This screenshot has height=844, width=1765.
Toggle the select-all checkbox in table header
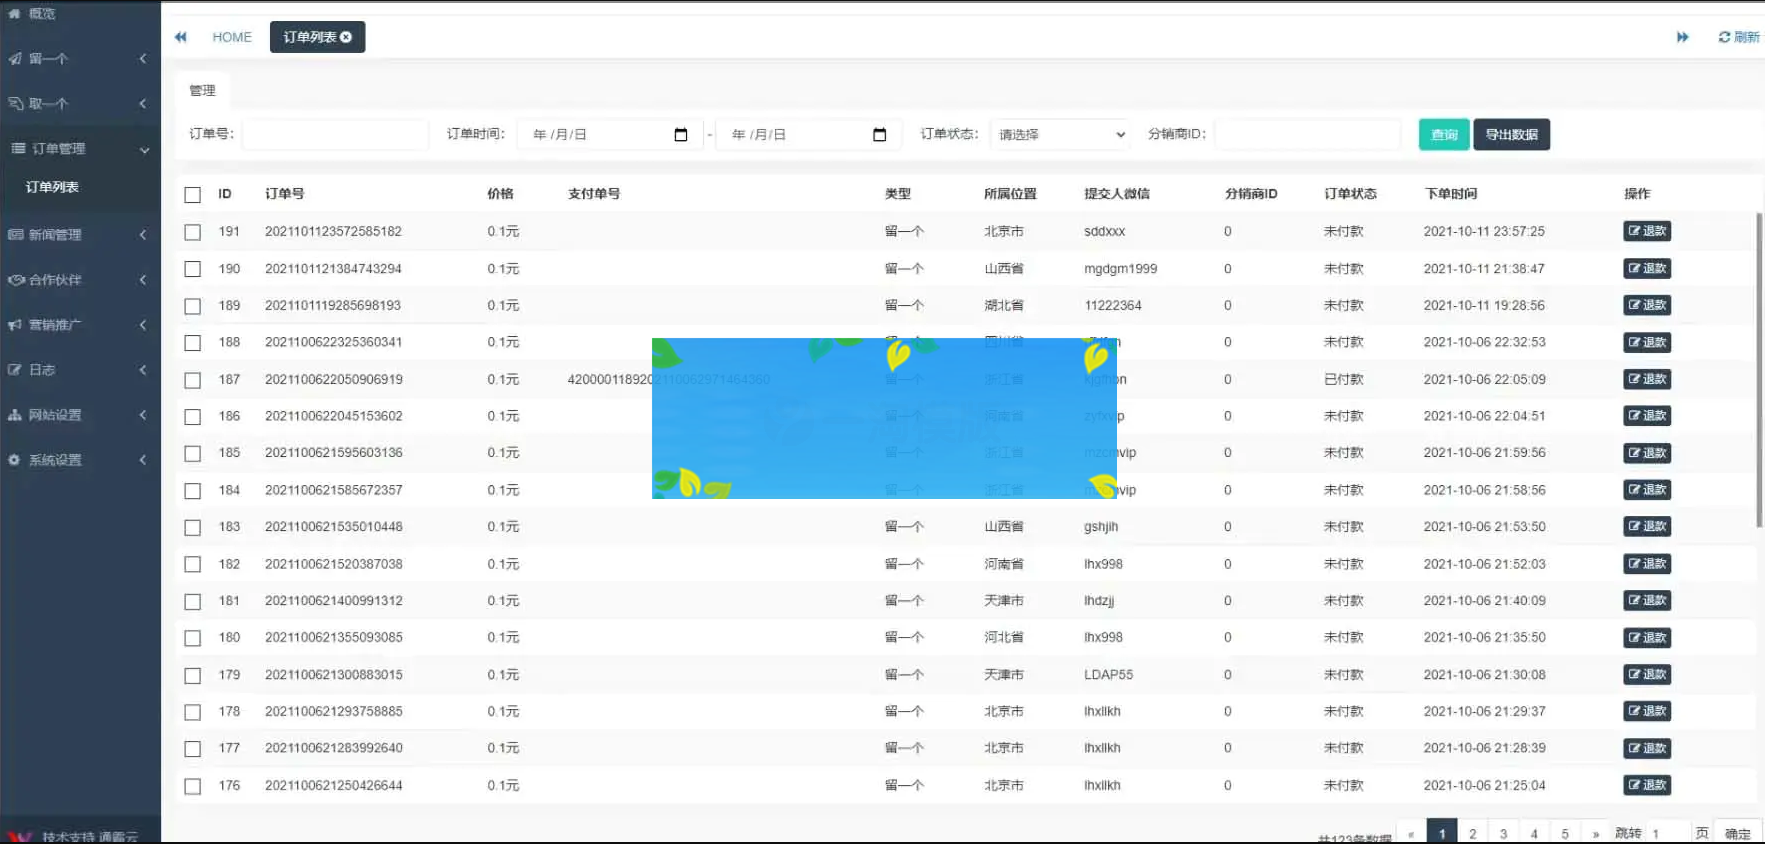(x=193, y=195)
